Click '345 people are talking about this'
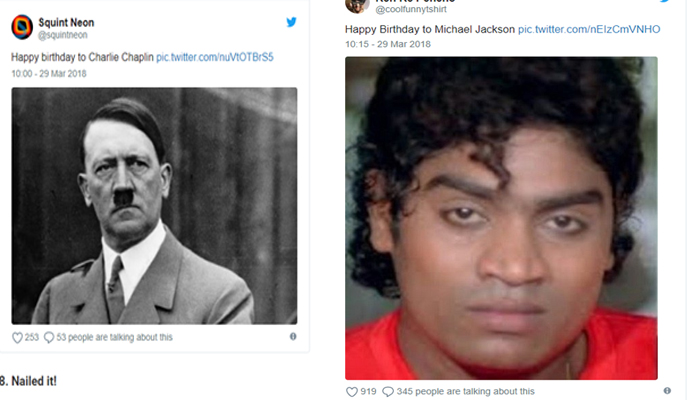The width and height of the screenshot is (700, 400). [465, 392]
